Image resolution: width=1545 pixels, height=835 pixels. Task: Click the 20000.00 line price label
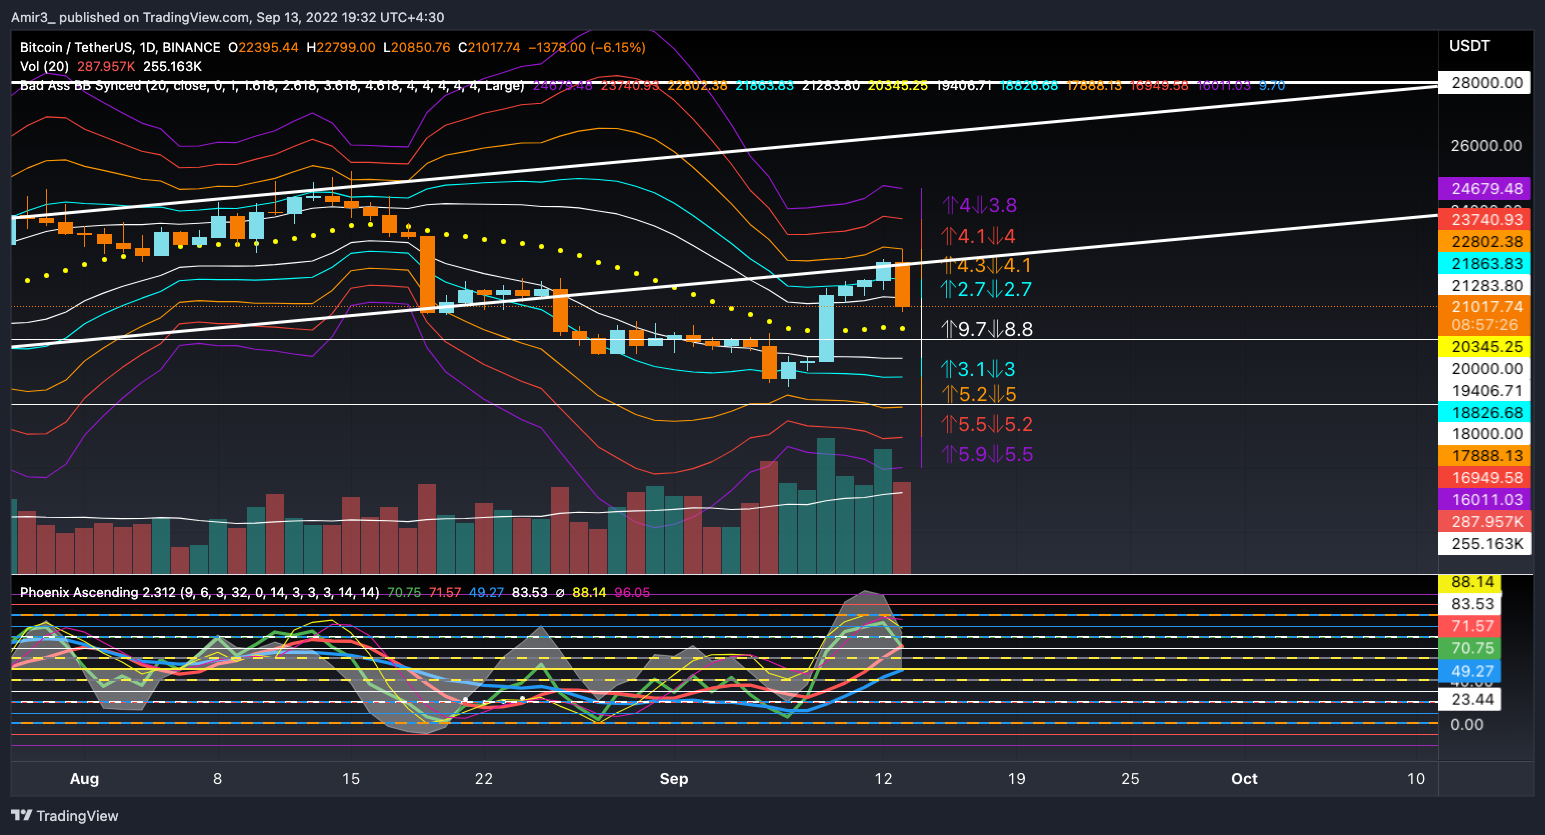pyautogui.click(x=1486, y=369)
